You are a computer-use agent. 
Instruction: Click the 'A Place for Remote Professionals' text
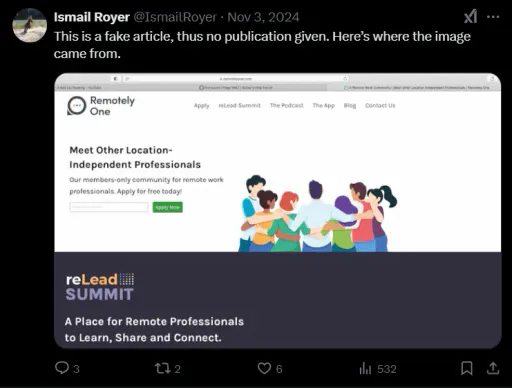click(154, 322)
